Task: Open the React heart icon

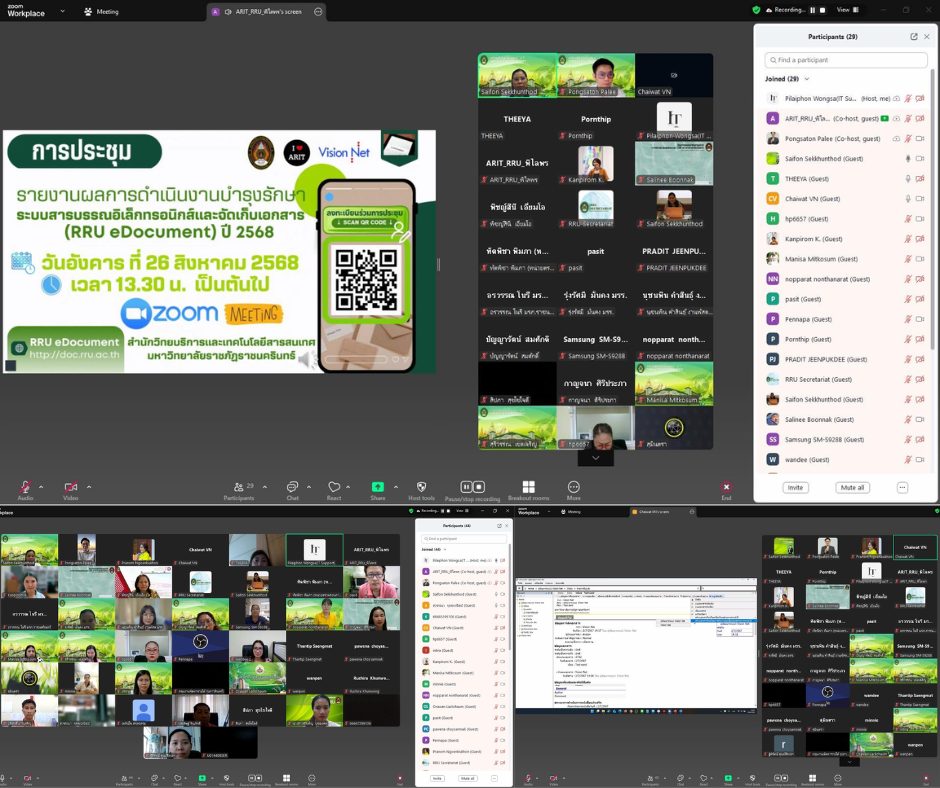Action: pos(334,487)
